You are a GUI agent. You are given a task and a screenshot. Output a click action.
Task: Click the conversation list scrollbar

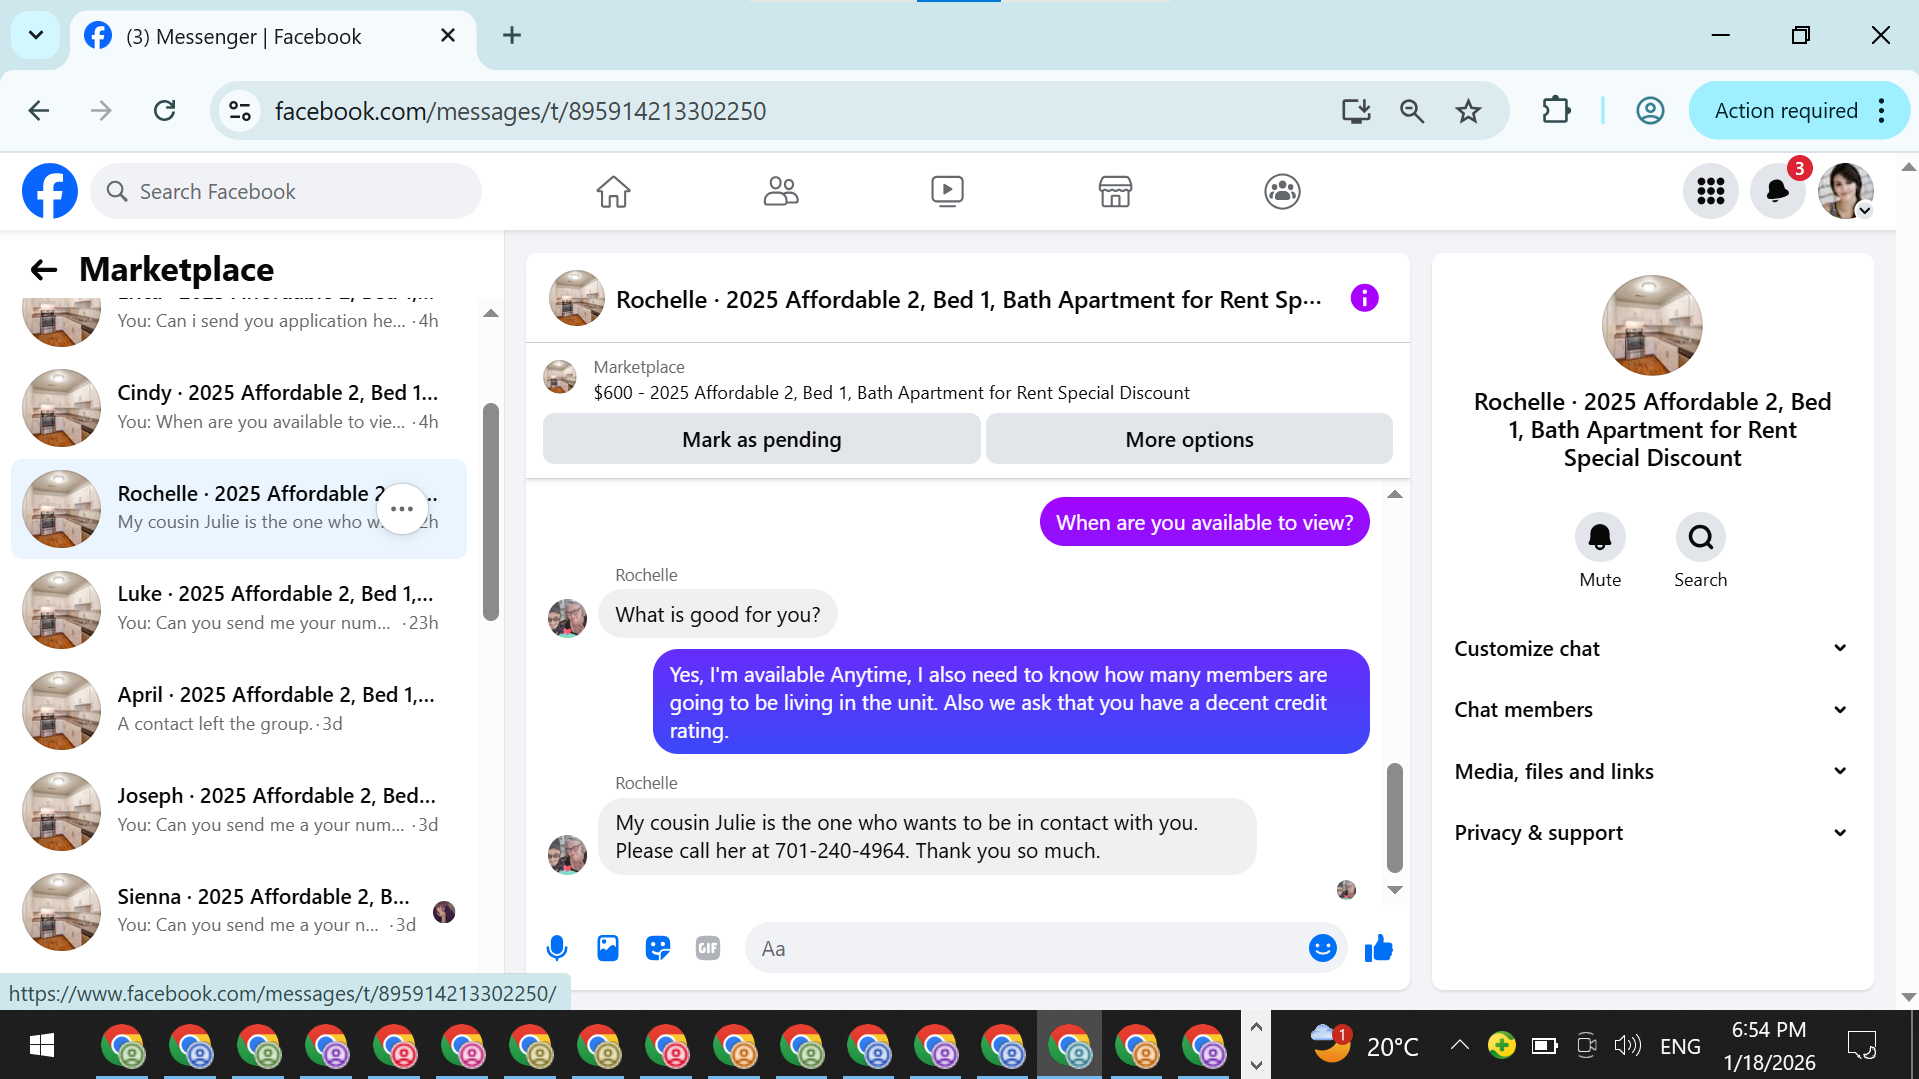pos(490,511)
